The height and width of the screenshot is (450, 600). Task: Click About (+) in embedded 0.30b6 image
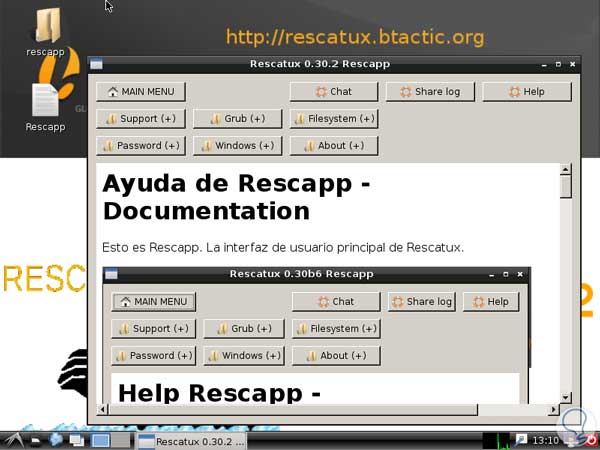(x=336, y=356)
